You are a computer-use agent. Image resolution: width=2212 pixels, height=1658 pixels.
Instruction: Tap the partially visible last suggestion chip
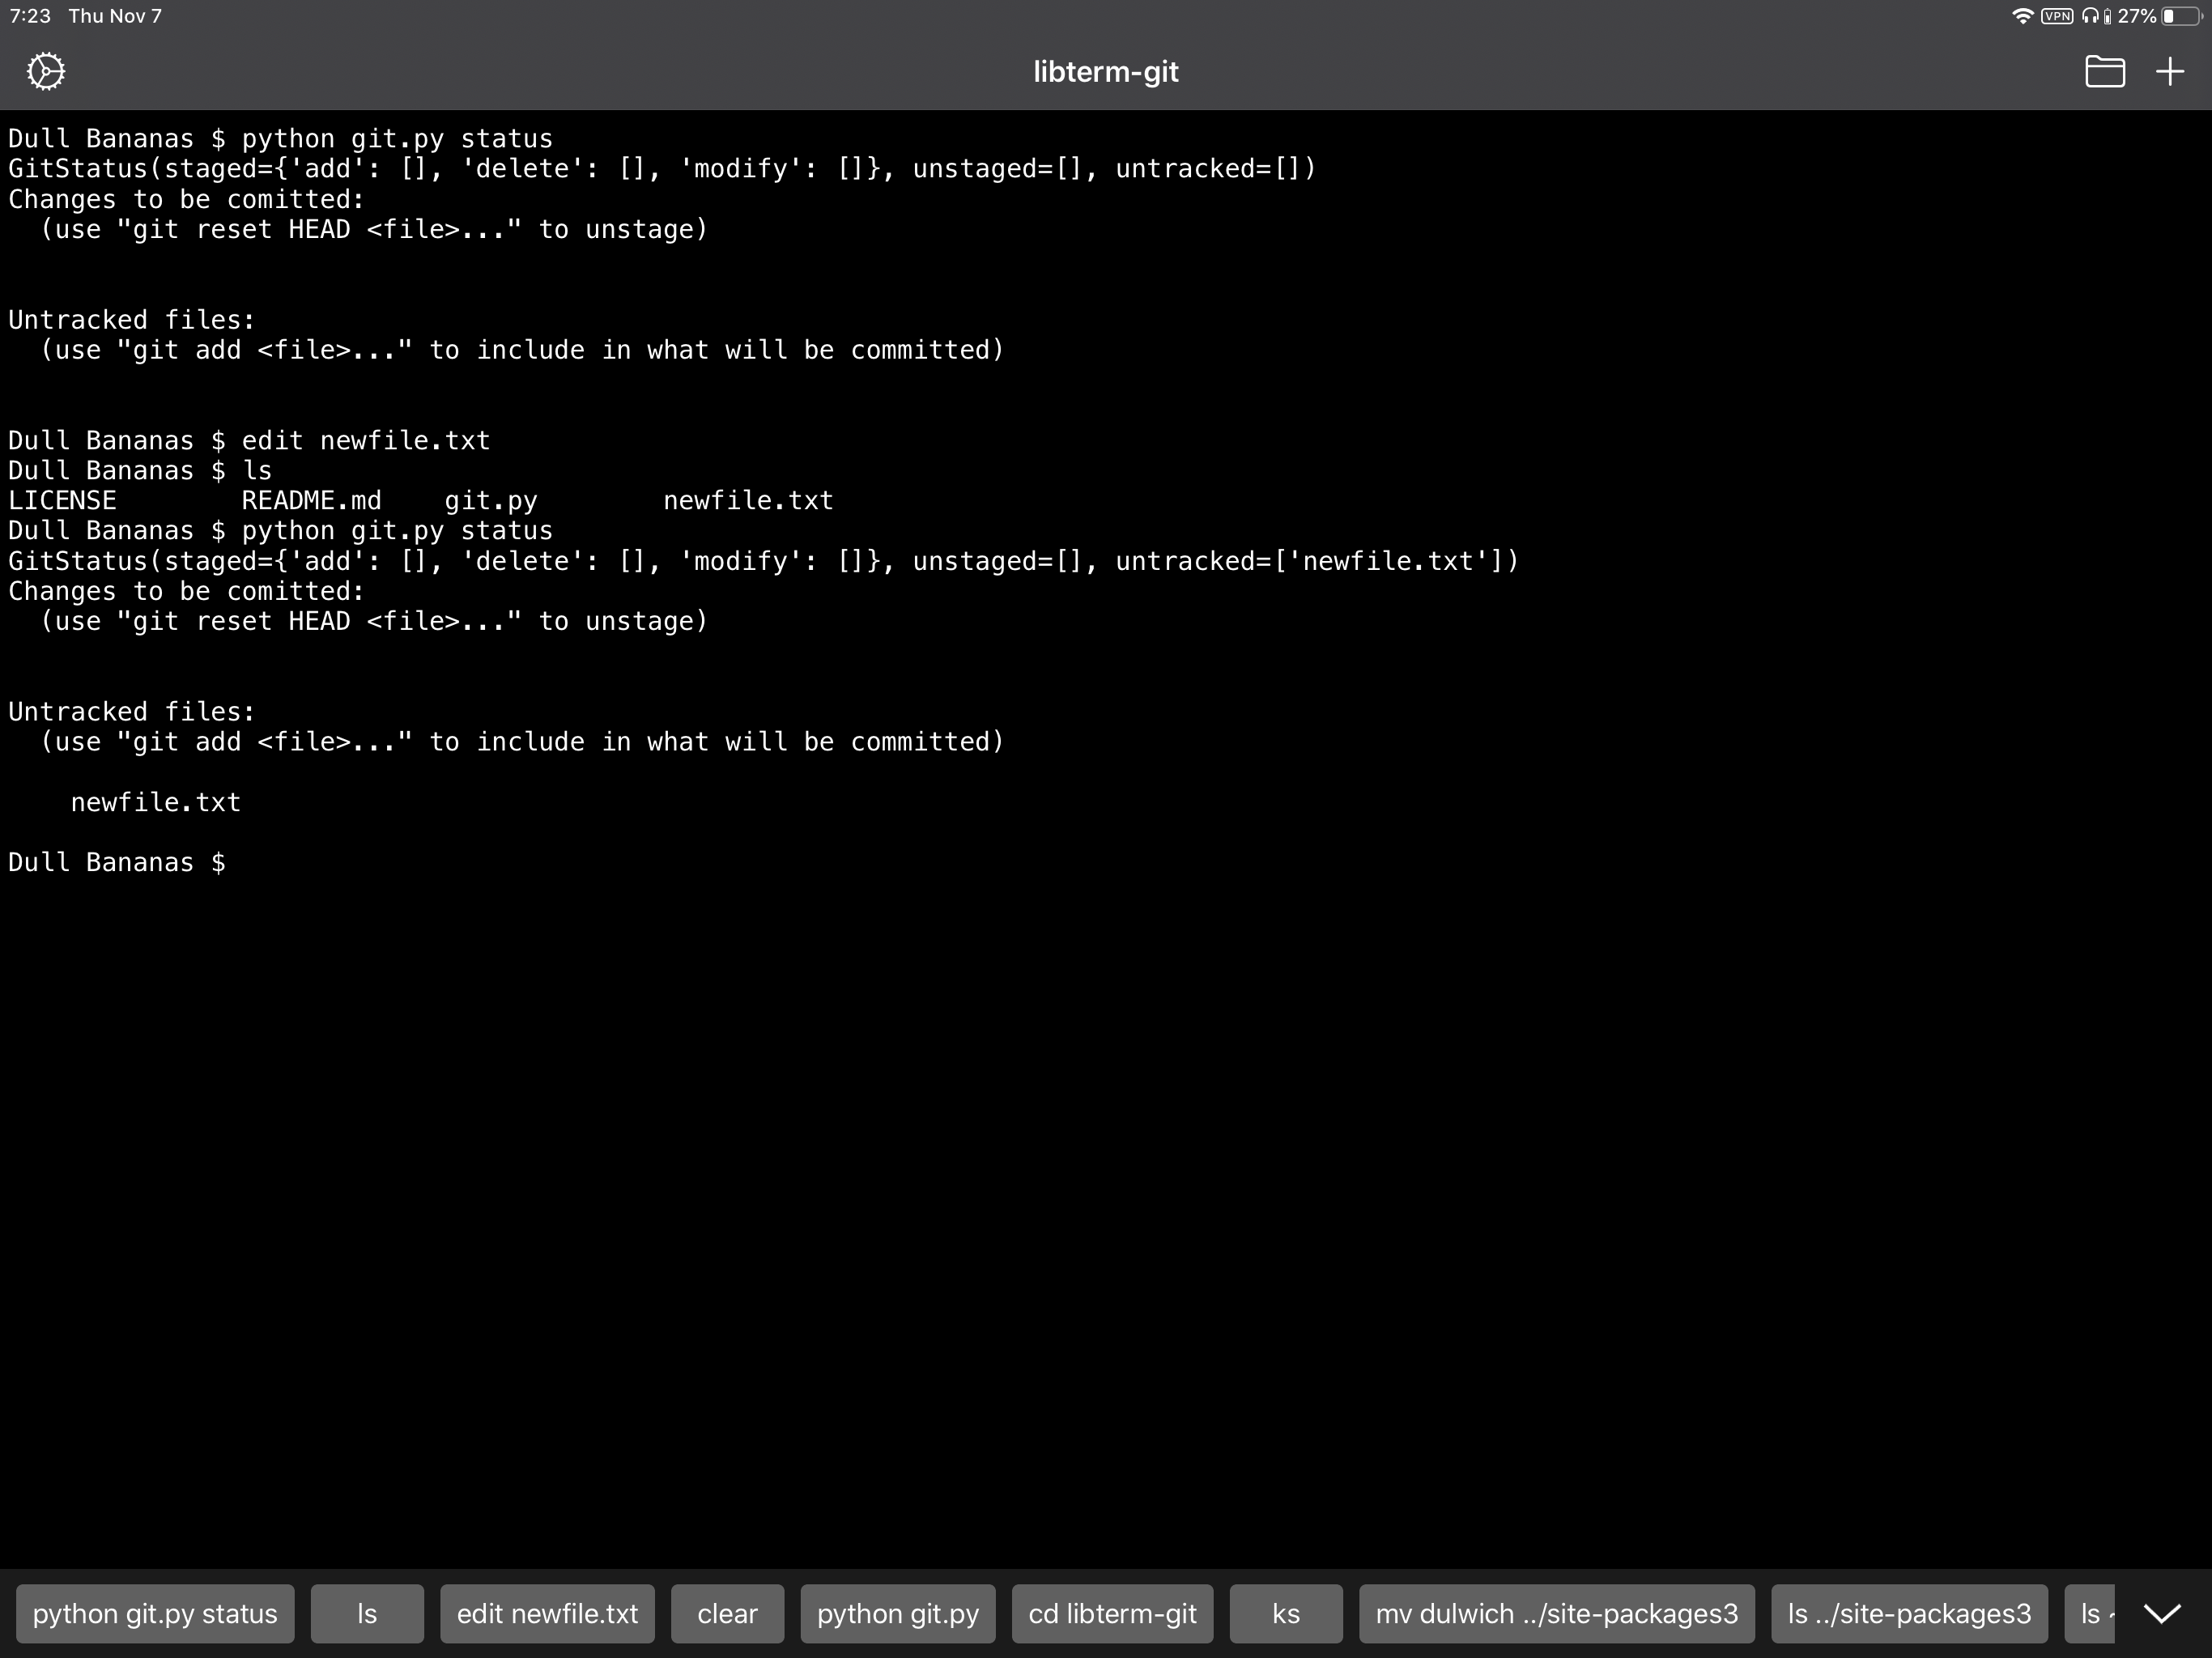click(2090, 1613)
